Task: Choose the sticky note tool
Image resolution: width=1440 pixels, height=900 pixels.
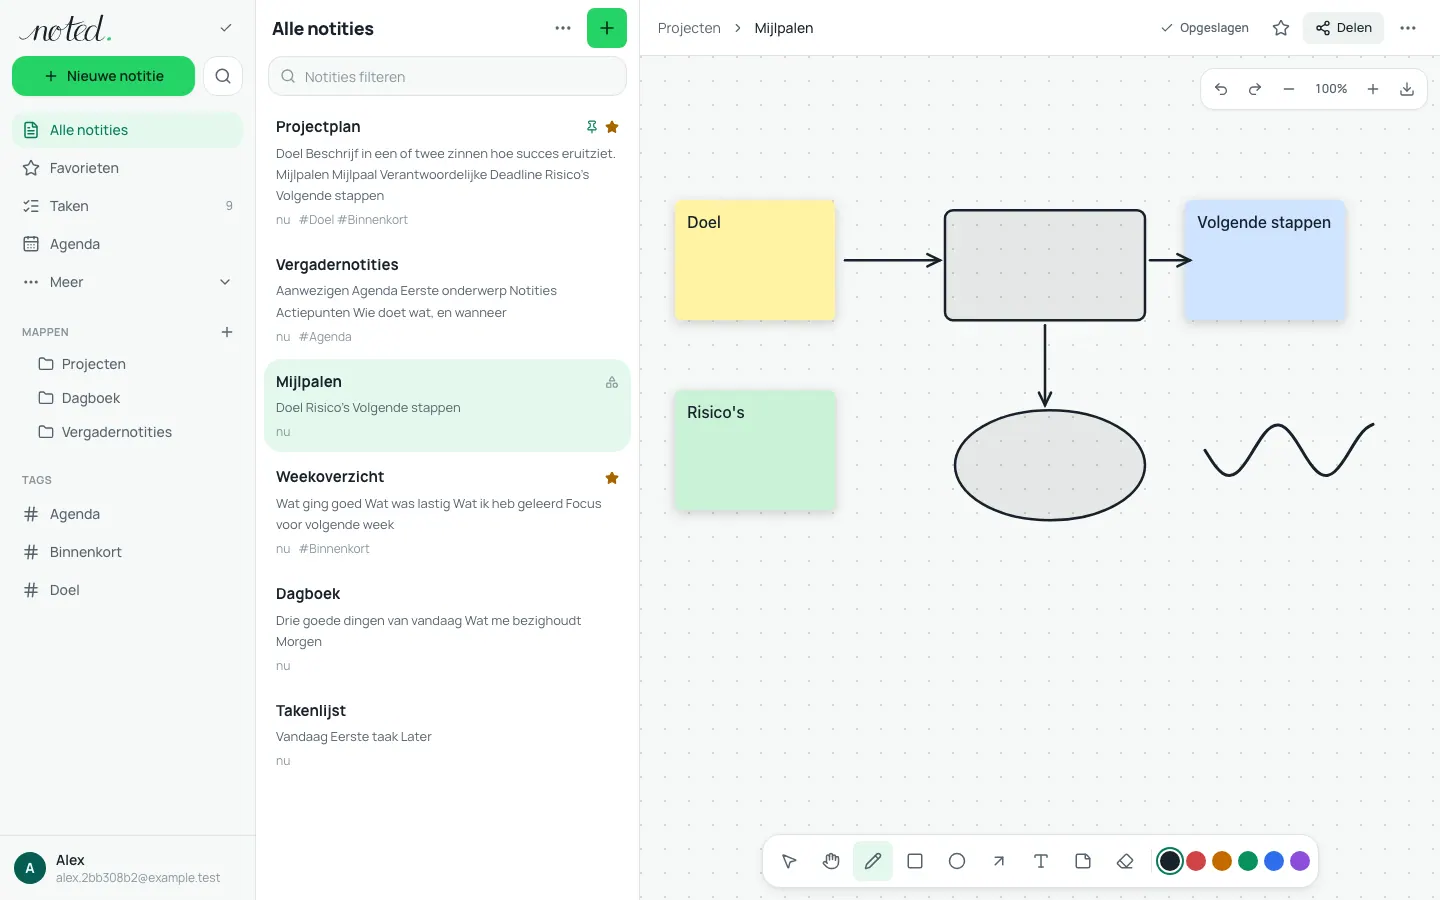Action: point(1083,861)
